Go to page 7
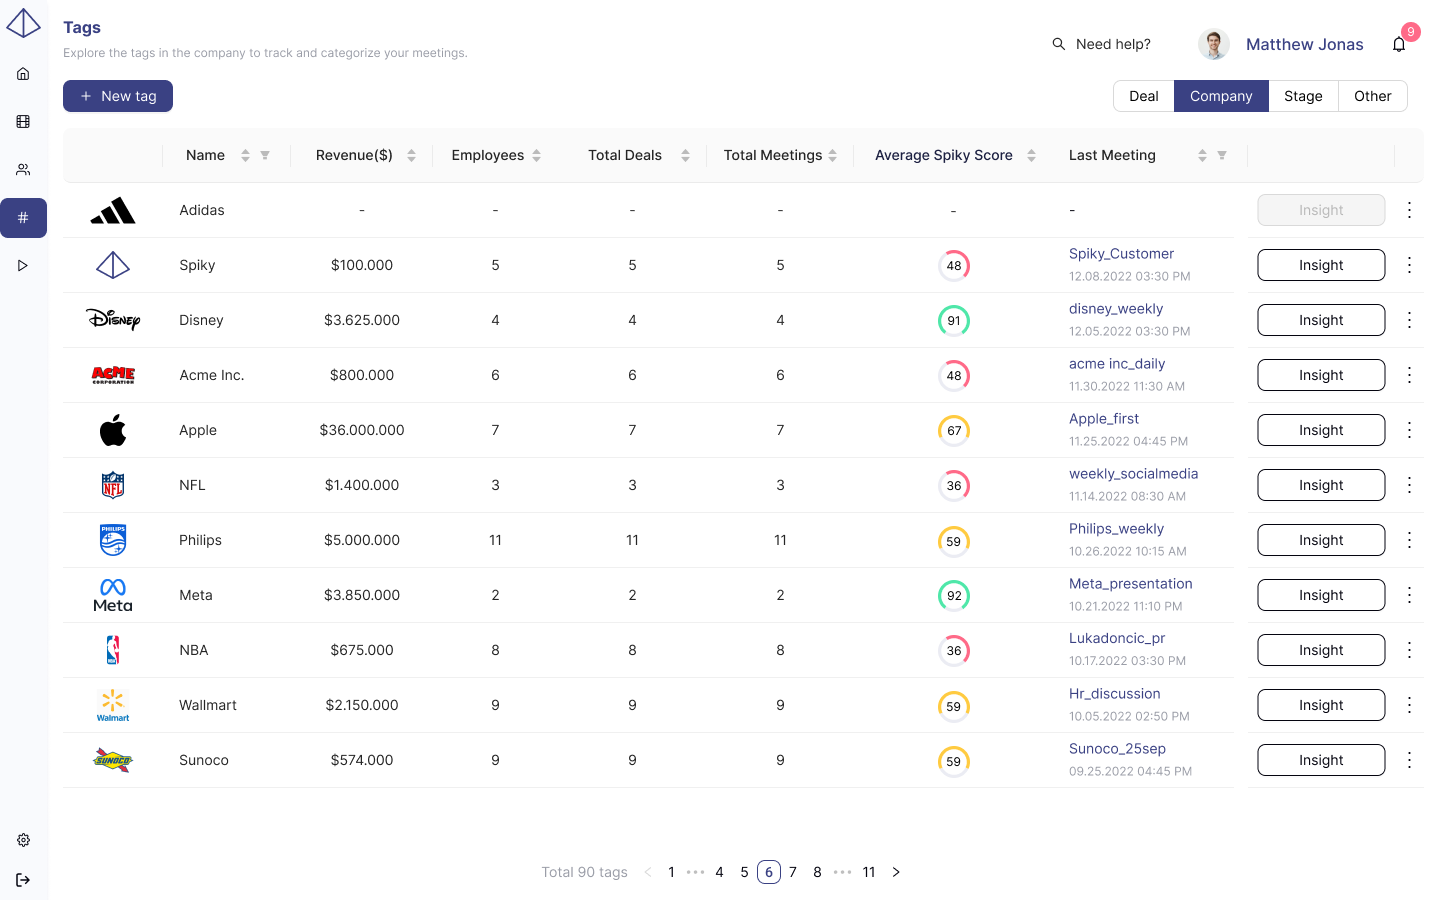 [x=793, y=872]
